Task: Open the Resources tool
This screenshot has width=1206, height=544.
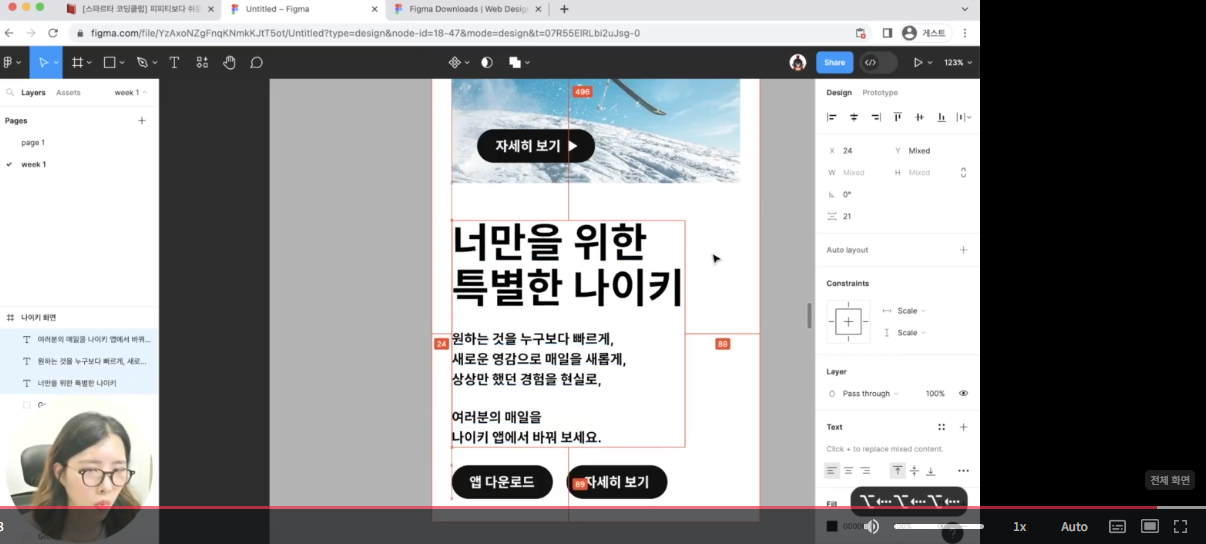Action: [x=202, y=62]
